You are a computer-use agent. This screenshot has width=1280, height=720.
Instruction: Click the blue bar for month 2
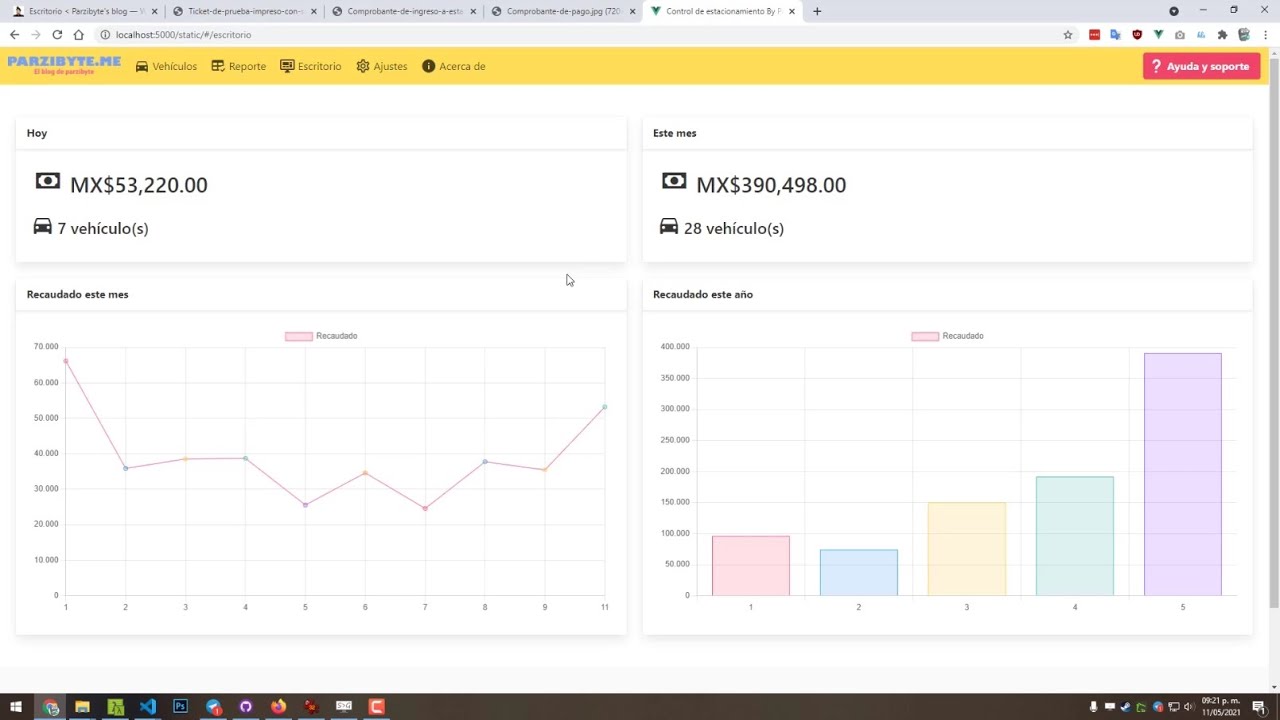pos(859,573)
